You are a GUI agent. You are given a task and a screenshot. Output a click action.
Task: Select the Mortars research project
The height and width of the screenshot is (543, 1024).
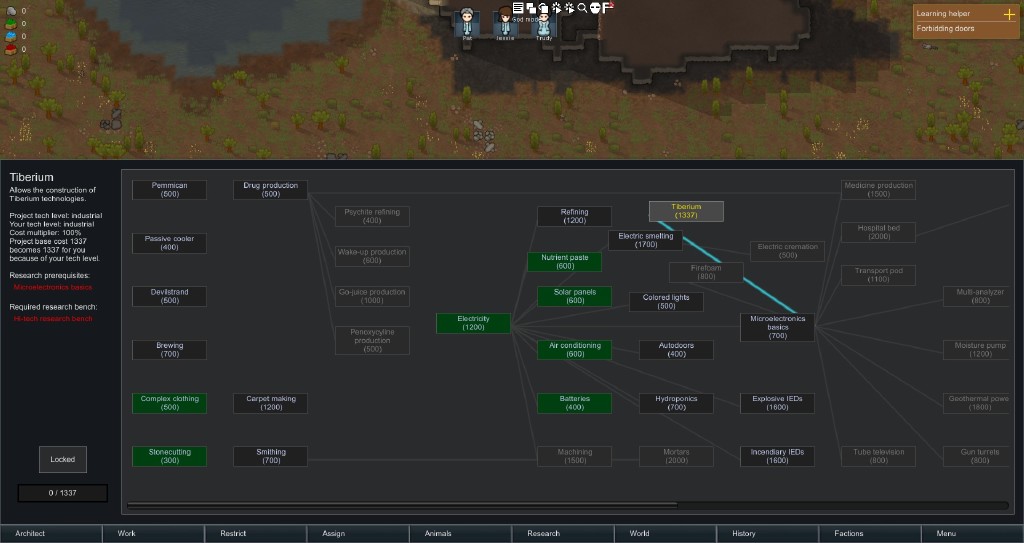676,456
